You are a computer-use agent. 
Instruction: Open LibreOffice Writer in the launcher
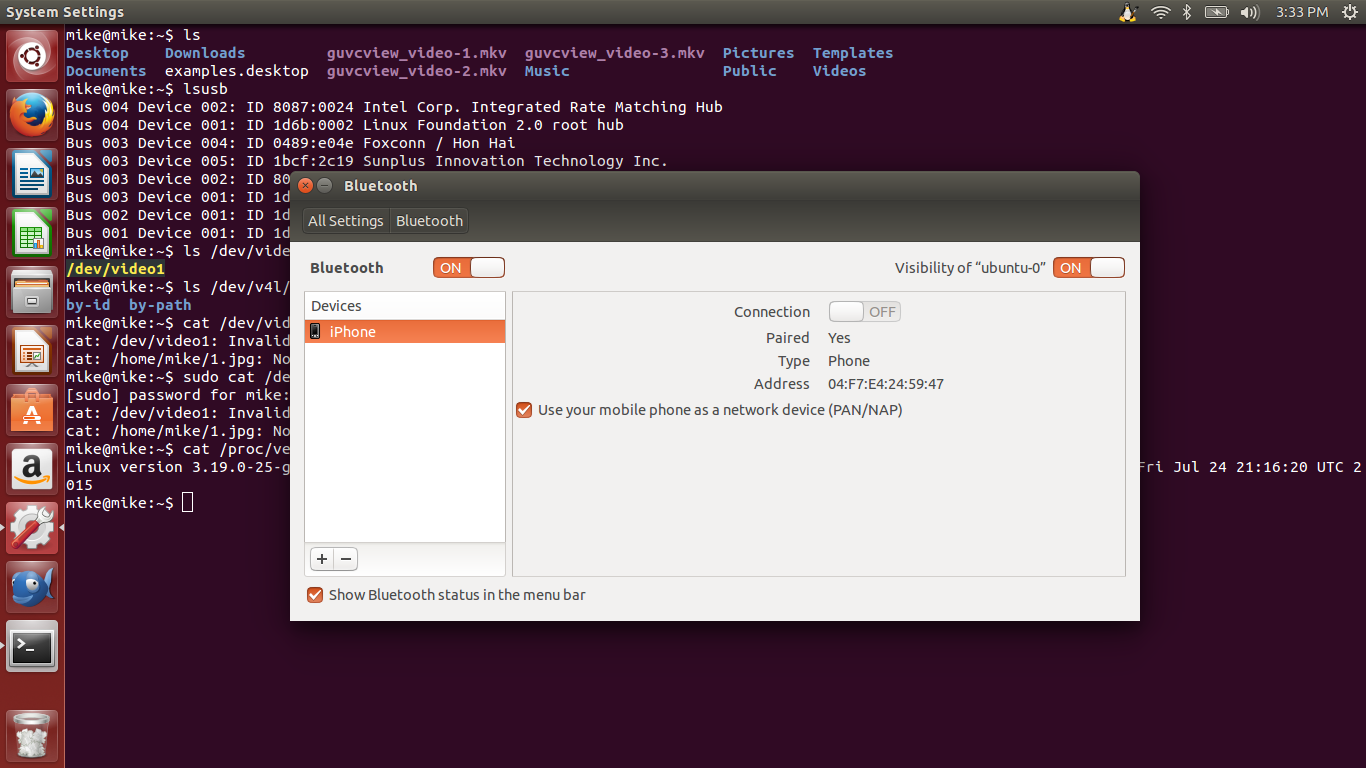point(33,174)
